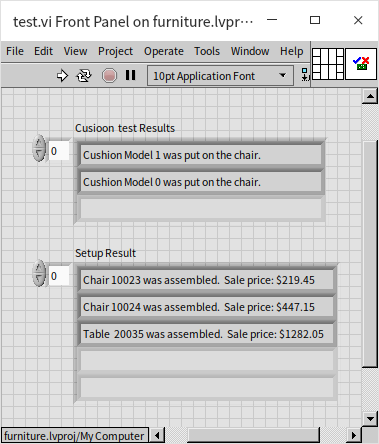Image resolution: width=379 pixels, height=444 pixels.
Task: Decrement the Setup Result array index
Action: 39,279
